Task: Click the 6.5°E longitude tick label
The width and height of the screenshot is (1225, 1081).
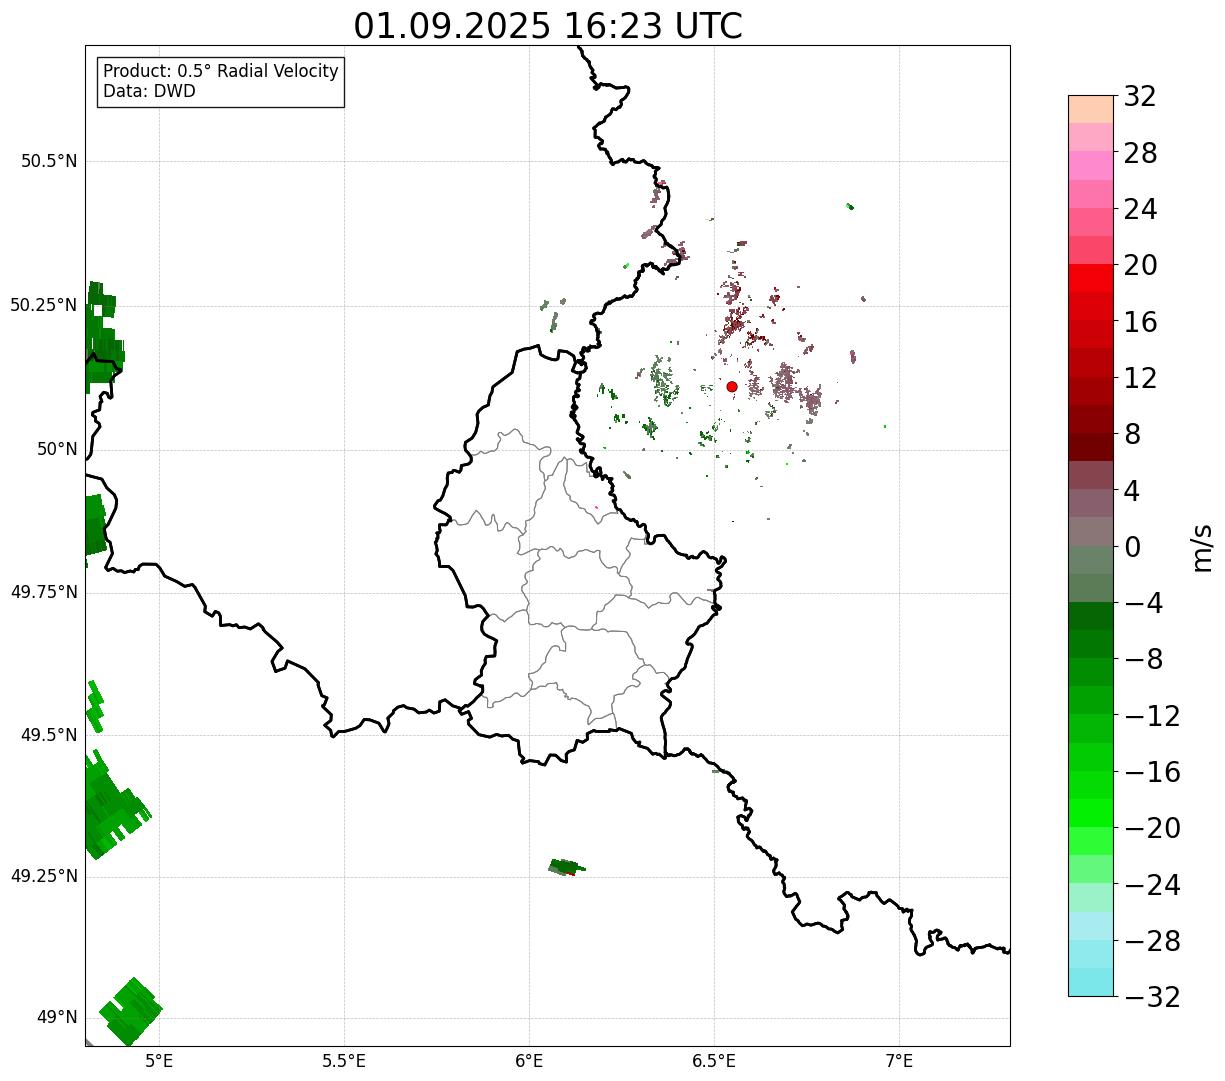Action: click(714, 1061)
